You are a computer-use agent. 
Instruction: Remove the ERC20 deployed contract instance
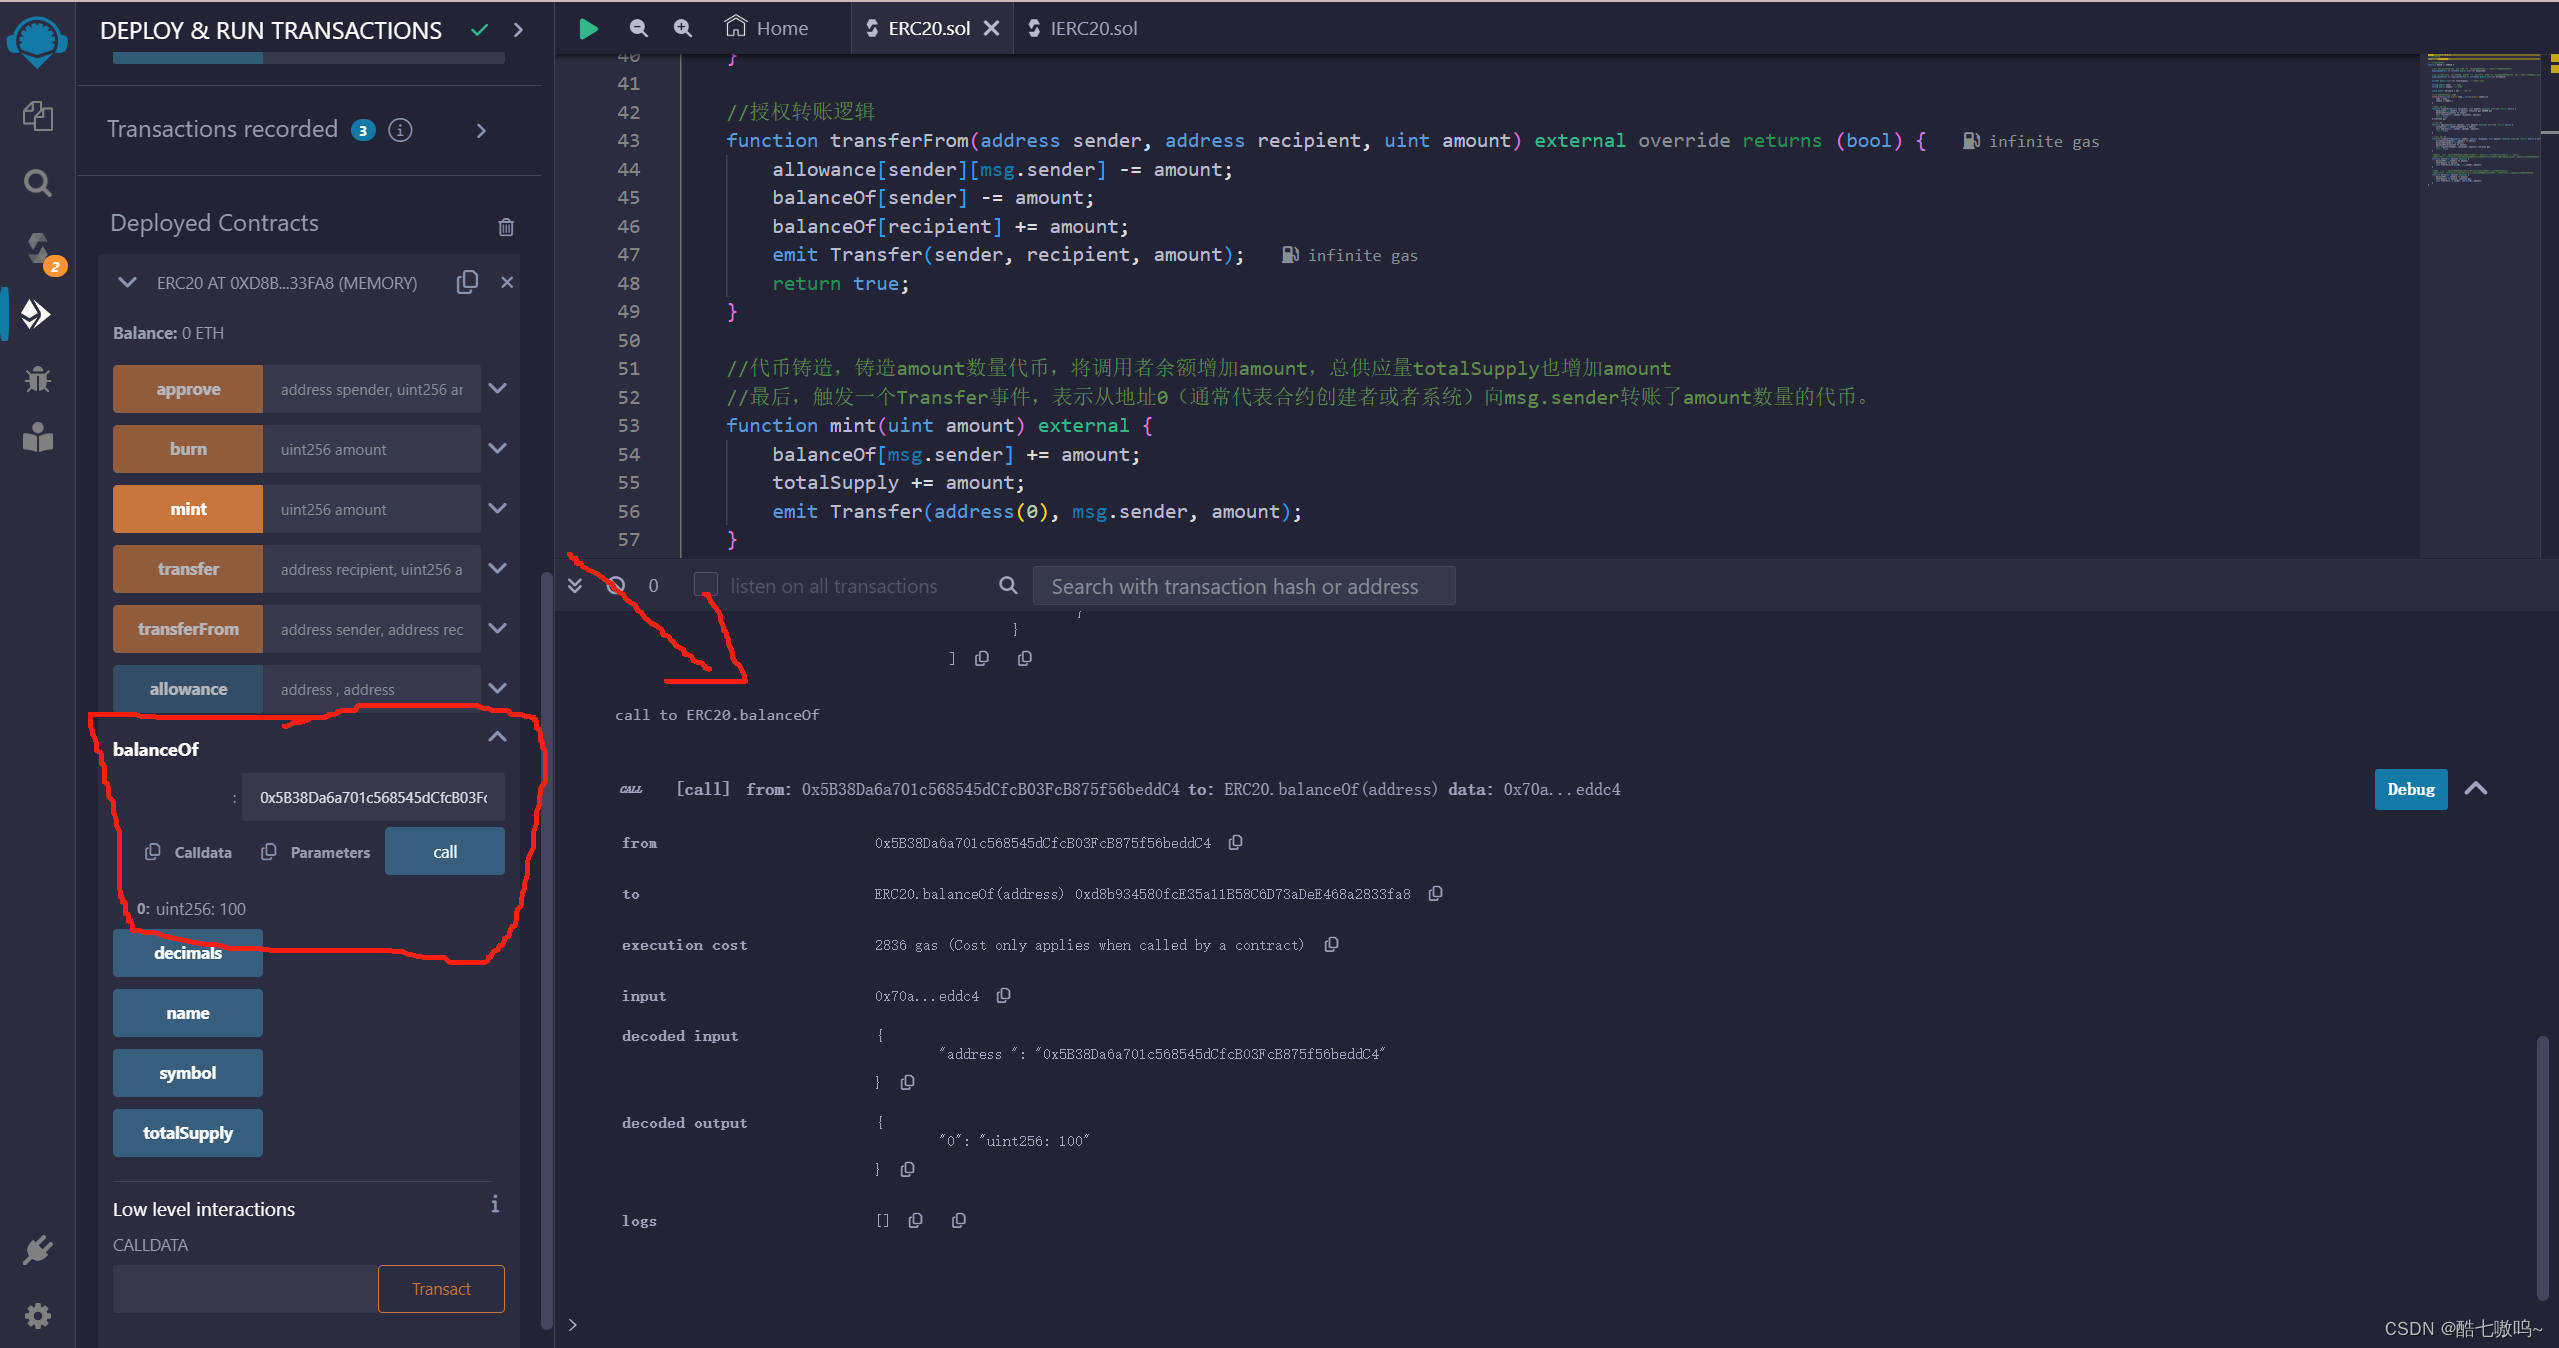pos(507,282)
